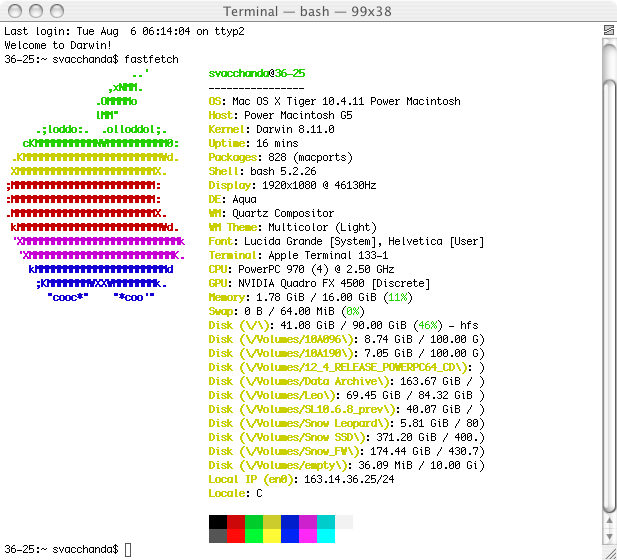Click the olive yellow color block, top row
This screenshot has width=617, height=560.
tap(272, 522)
